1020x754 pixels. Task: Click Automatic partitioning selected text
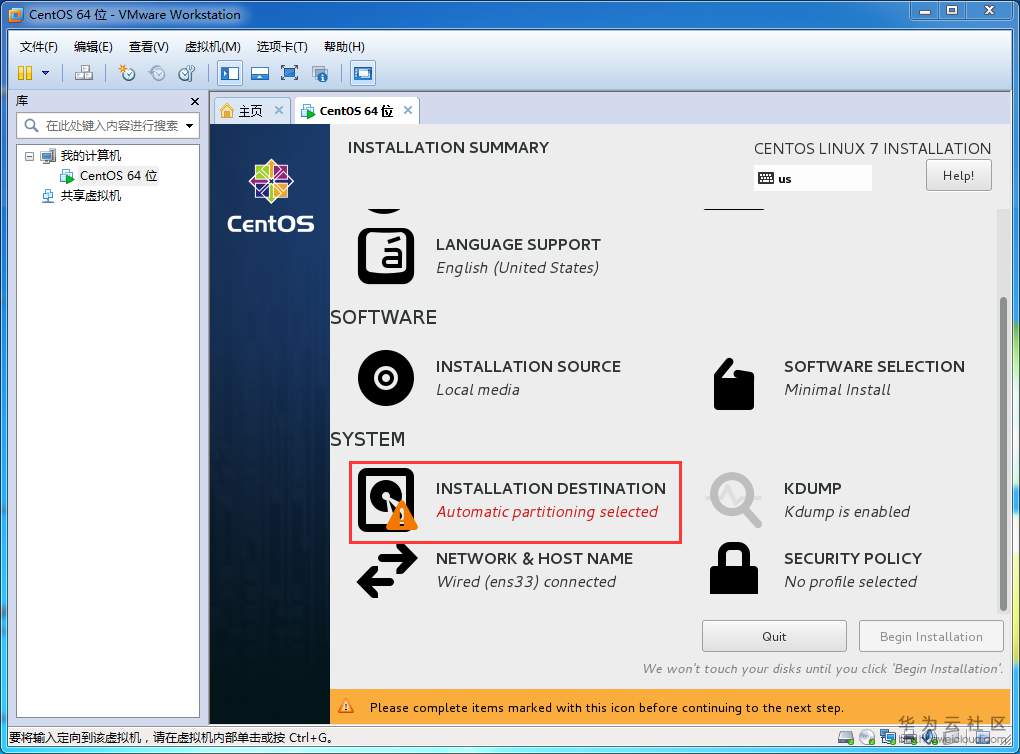(547, 512)
